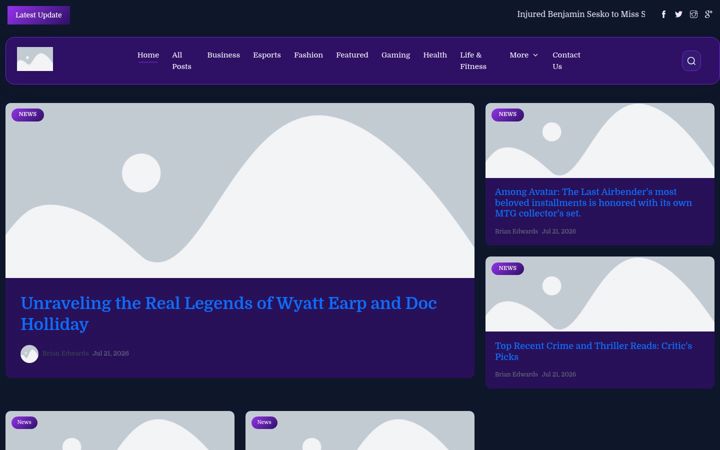This screenshot has width=720, height=450.
Task: Open the Facebook social icon
Action: [664, 15]
